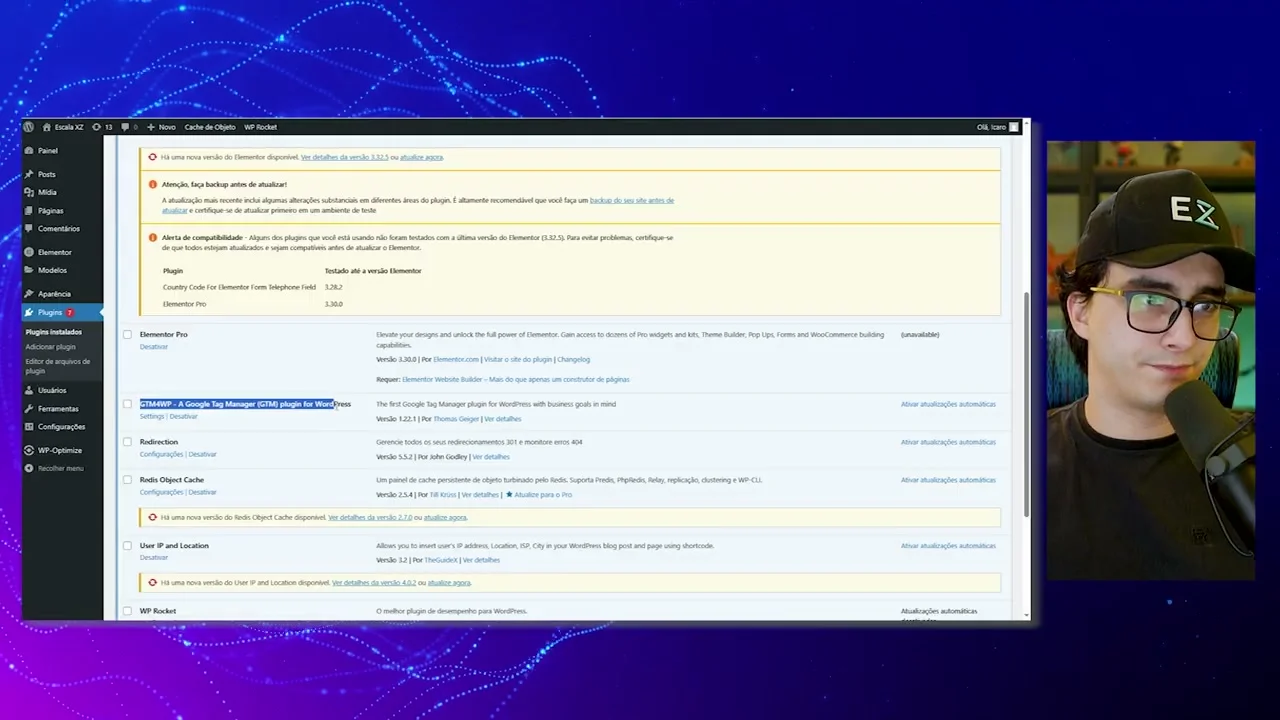Click atualize agora in Elementor notice
1280x720 pixels.
tap(421, 157)
